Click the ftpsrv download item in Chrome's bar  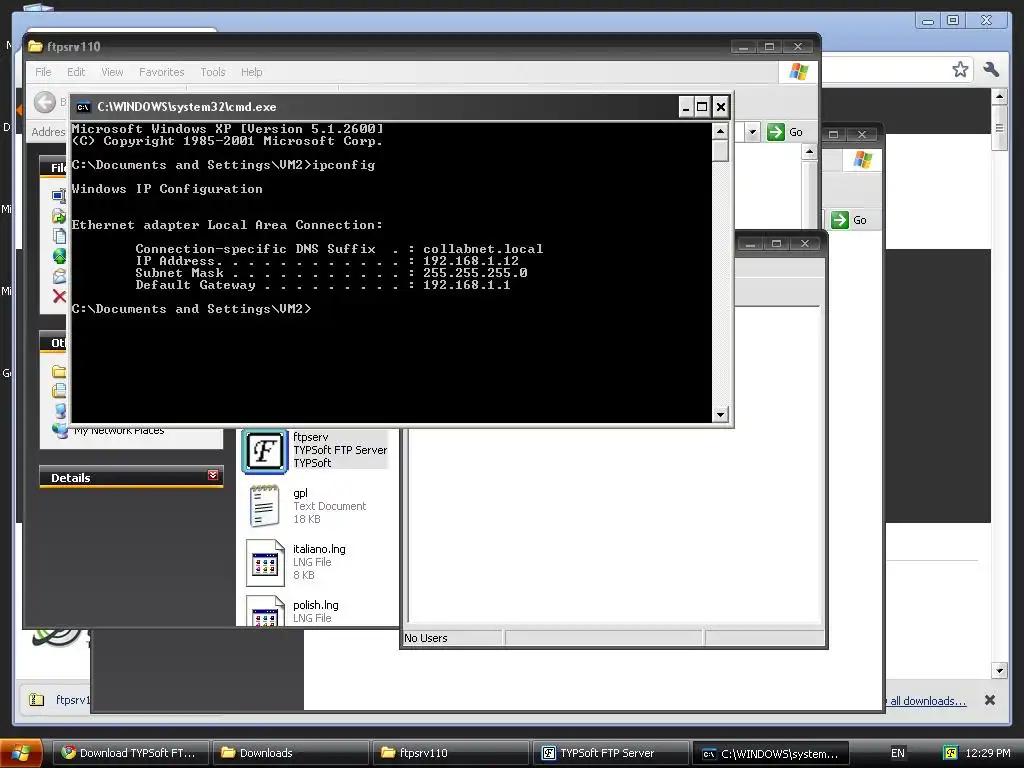pos(57,700)
